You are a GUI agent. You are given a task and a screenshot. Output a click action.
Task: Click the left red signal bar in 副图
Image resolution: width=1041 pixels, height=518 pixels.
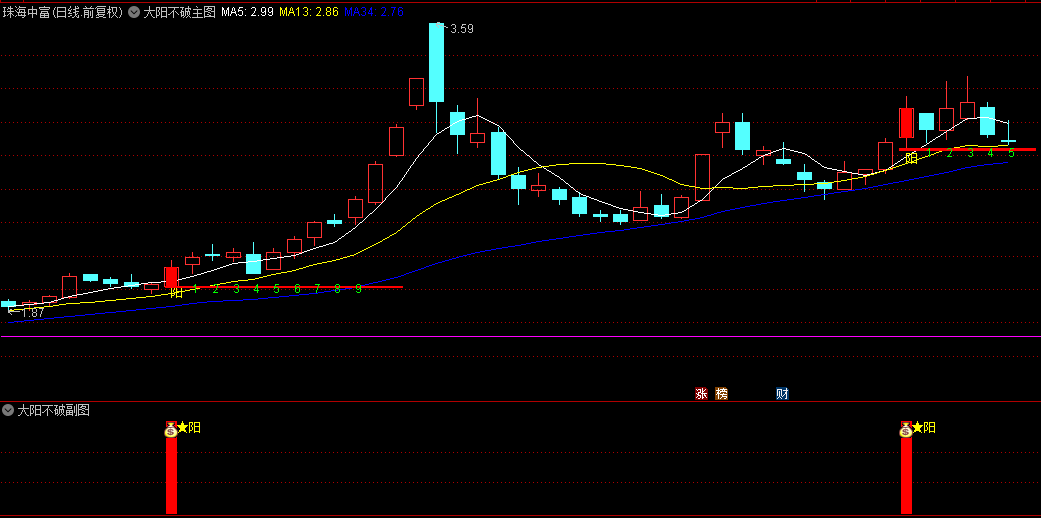171,475
